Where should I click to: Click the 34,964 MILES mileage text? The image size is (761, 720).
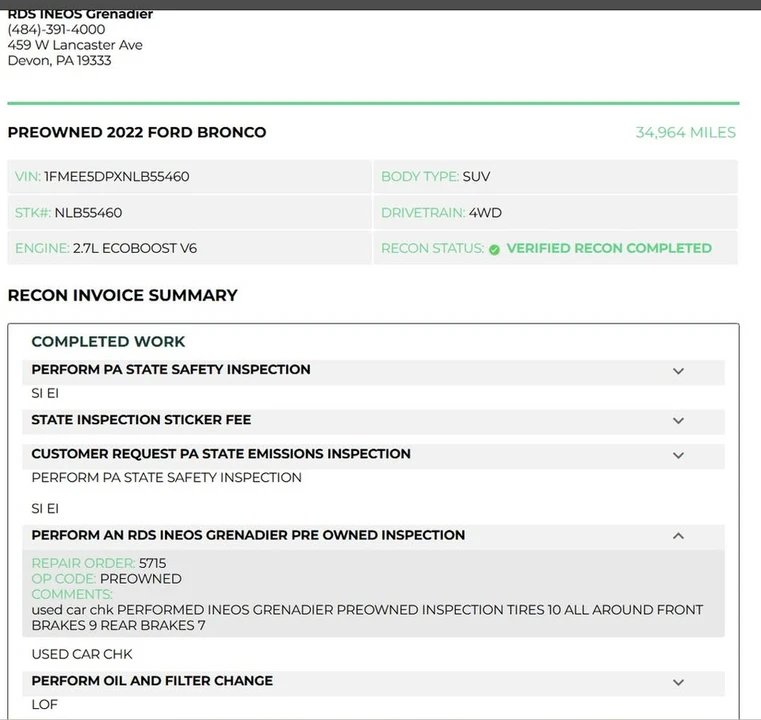685,132
